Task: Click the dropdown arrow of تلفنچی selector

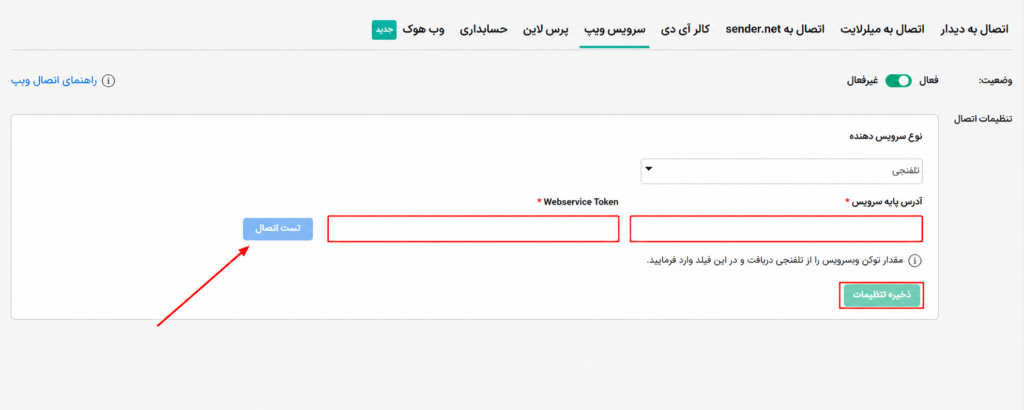Action: pyautogui.click(x=649, y=168)
